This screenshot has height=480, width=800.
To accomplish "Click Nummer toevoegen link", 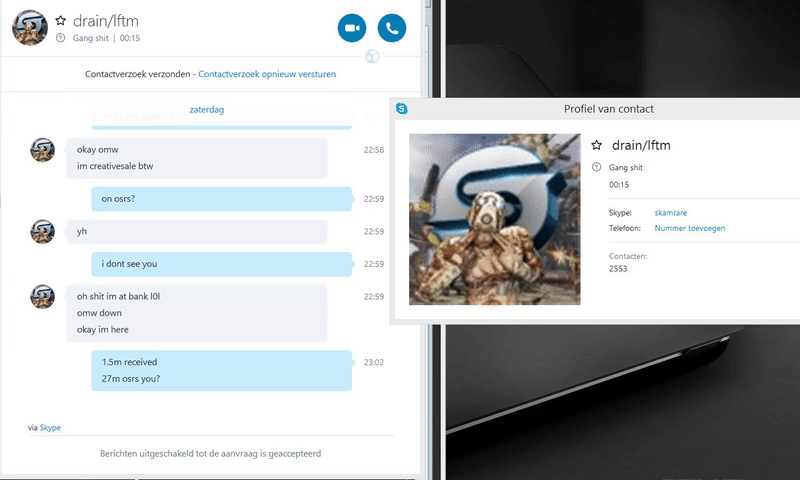I will pos(689,228).
